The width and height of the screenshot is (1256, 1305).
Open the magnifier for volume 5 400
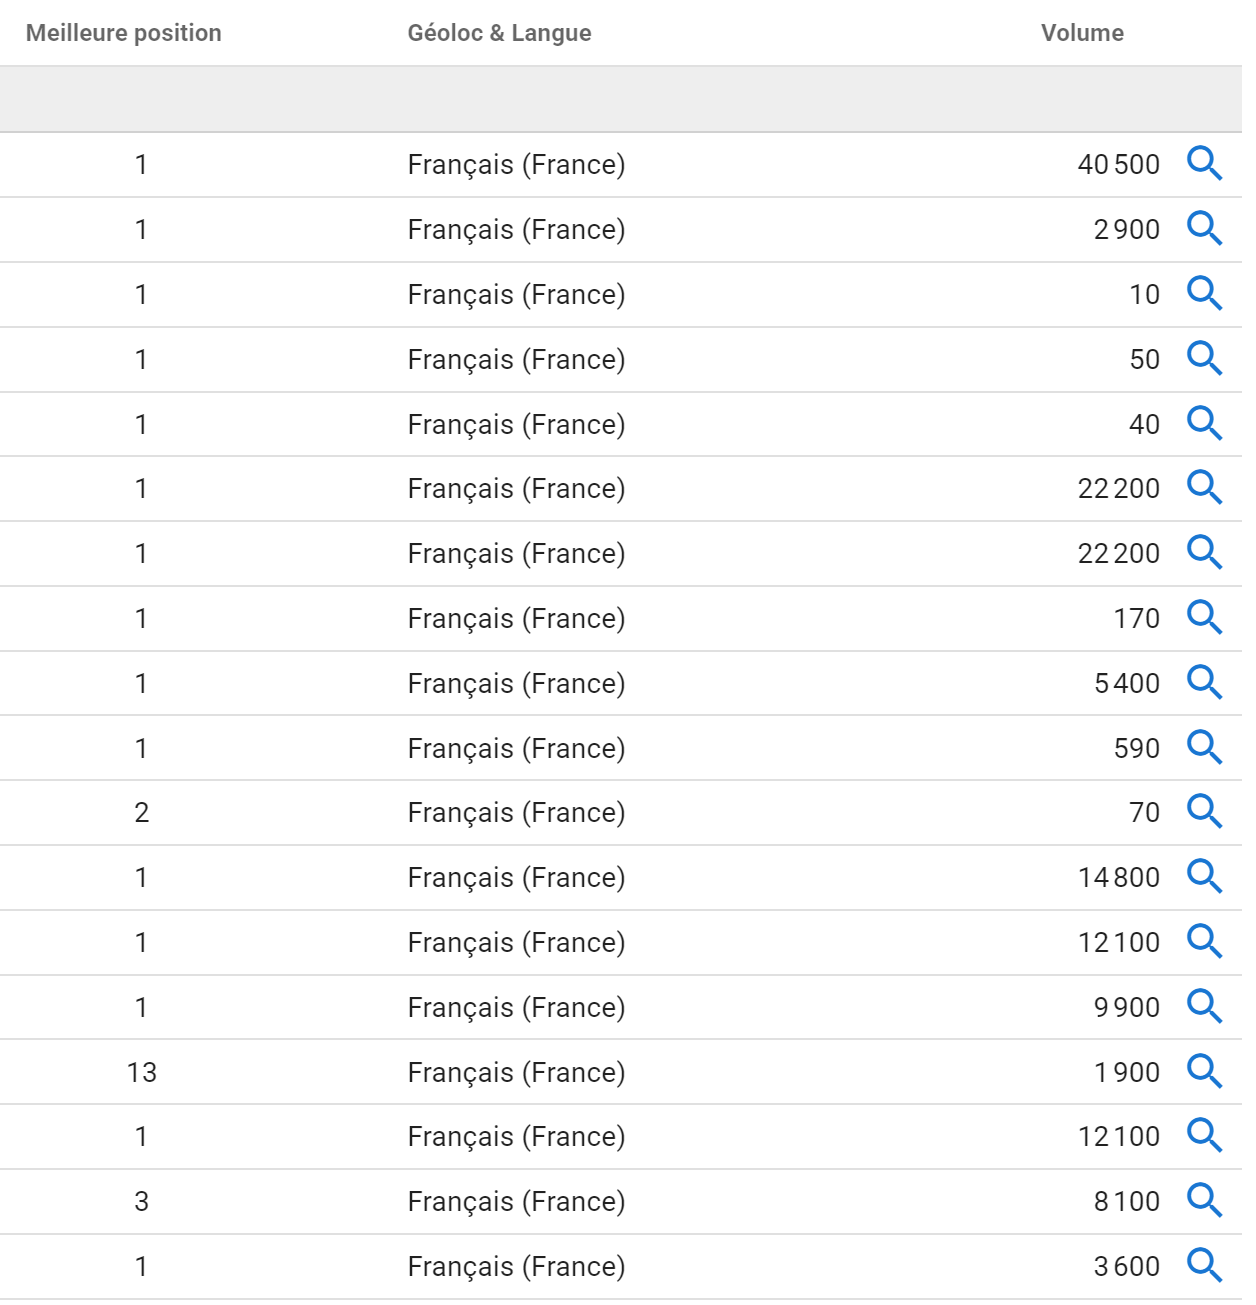(1204, 682)
